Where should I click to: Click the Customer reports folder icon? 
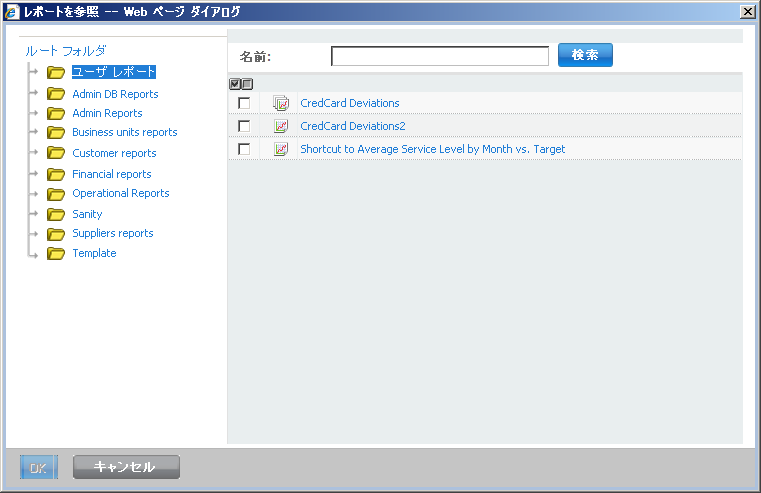click(56, 153)
